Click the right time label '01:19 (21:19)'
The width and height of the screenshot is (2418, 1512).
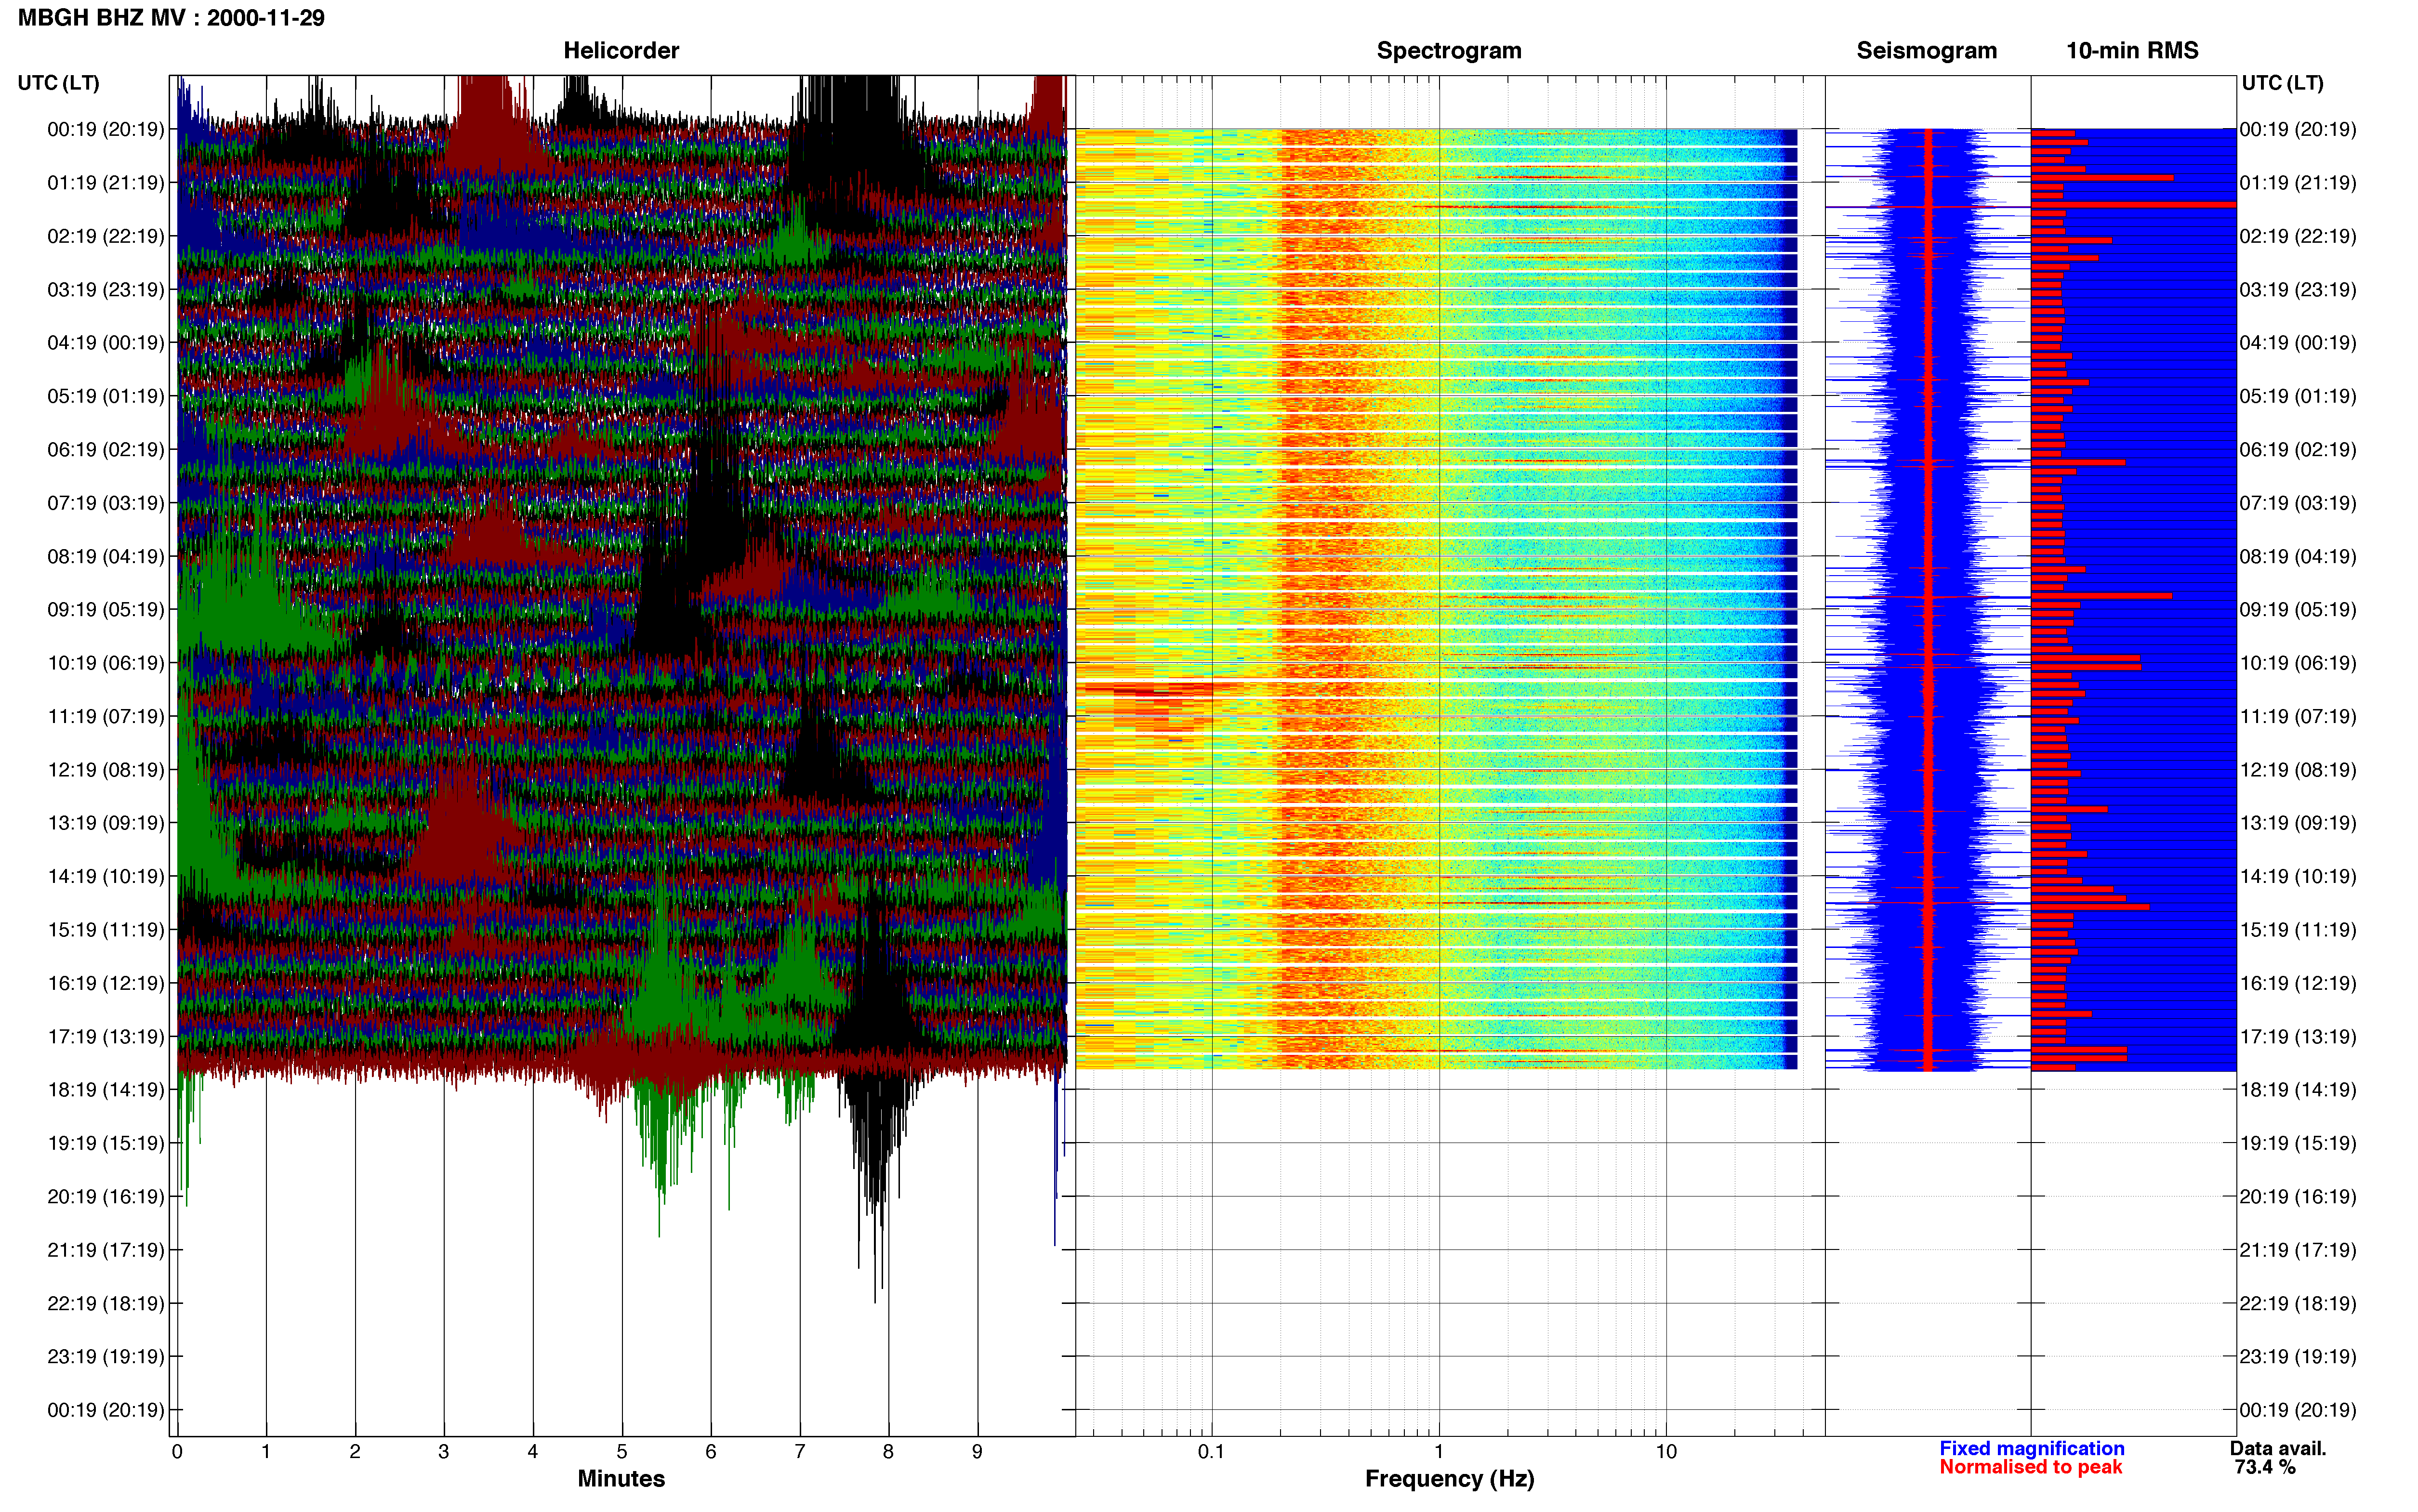point(2298,183)
